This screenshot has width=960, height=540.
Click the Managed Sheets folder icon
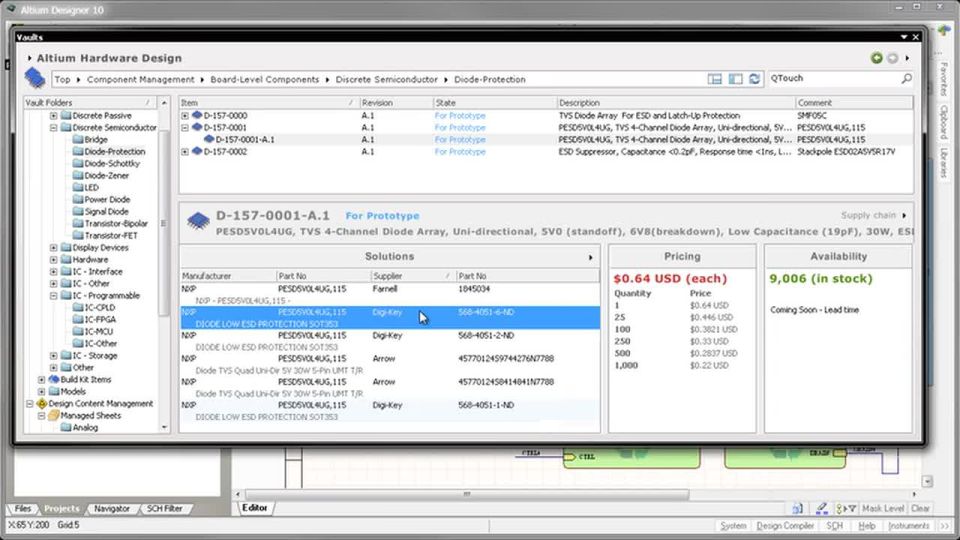[54, 416]
